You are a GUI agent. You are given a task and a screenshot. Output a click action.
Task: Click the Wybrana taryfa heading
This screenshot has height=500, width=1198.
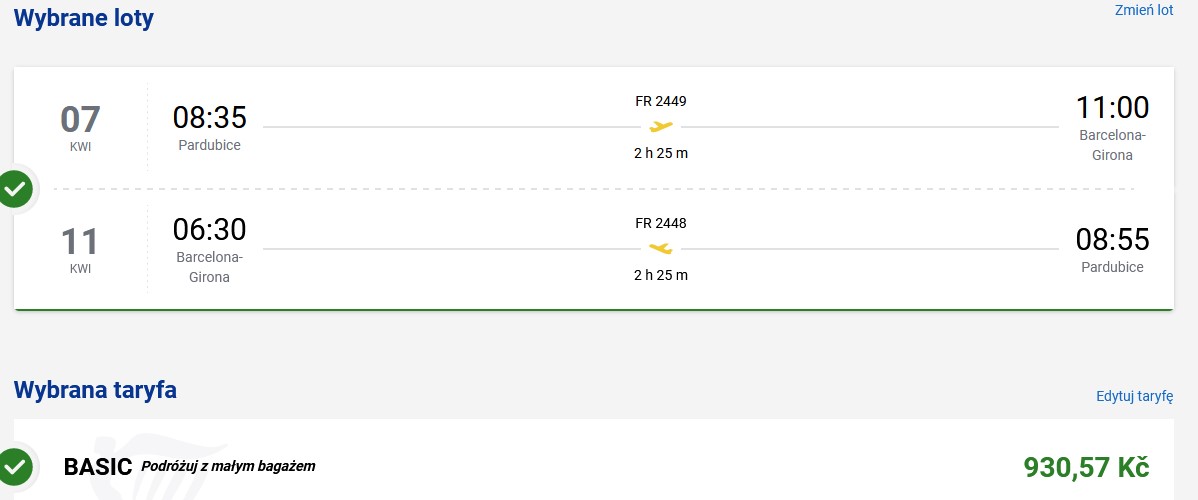(96, 390)
